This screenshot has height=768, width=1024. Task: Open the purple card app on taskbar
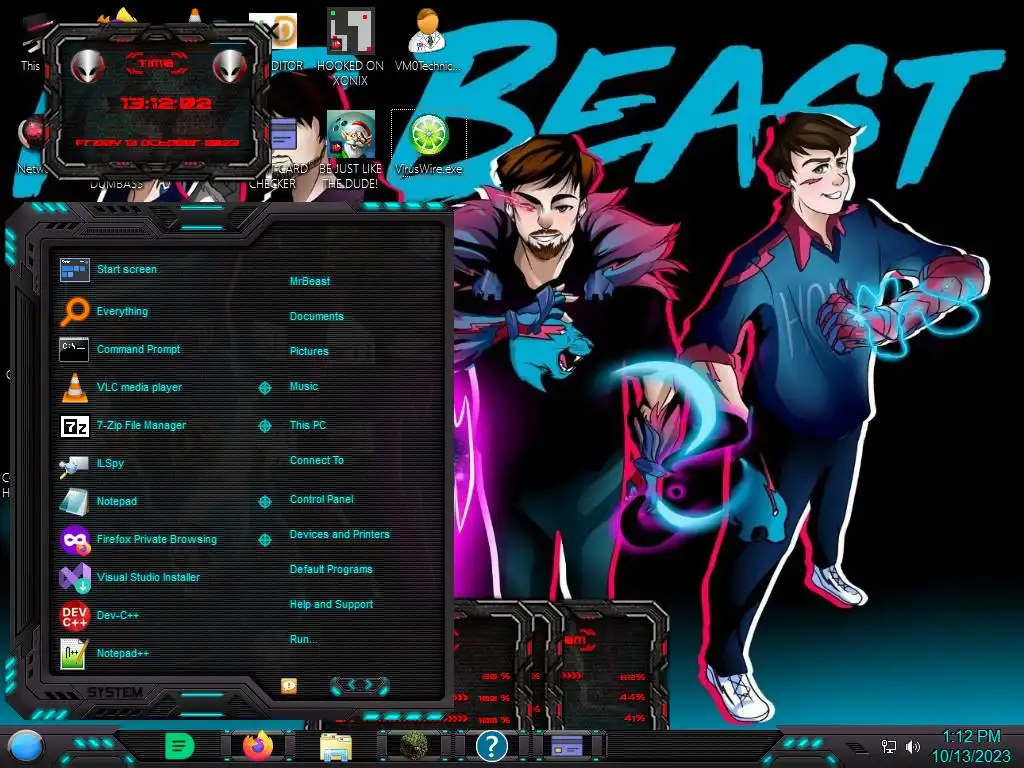567,746
